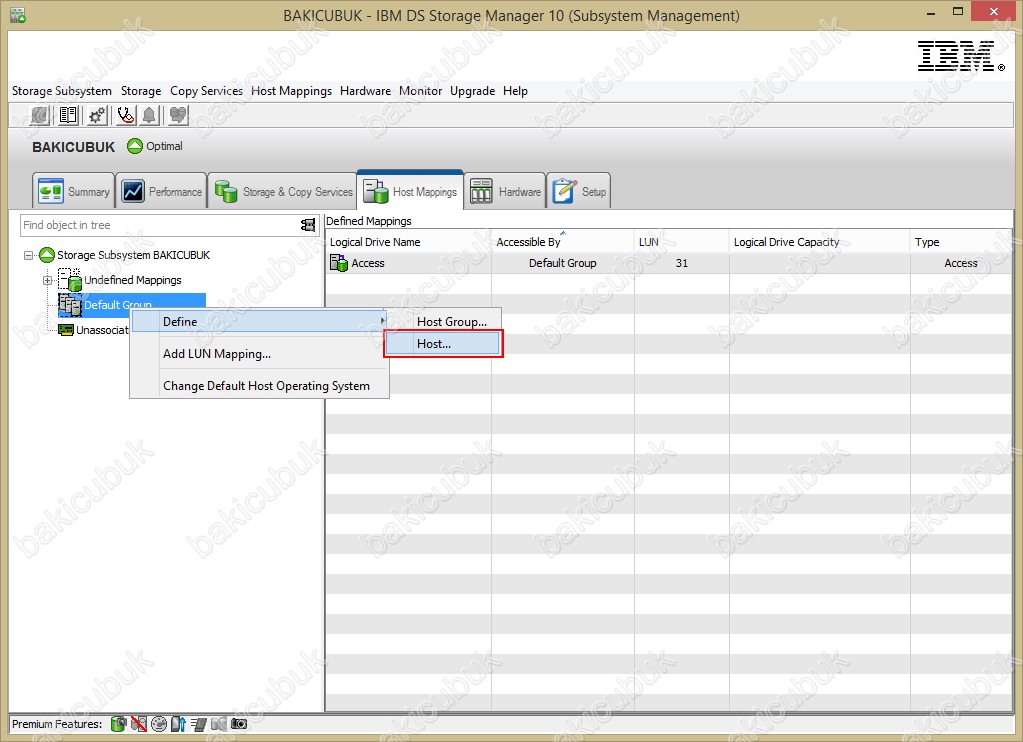Viewport: 1023px width, 742px height.
Task: Click the gauge premium feature icon
Action: (159, 724)
